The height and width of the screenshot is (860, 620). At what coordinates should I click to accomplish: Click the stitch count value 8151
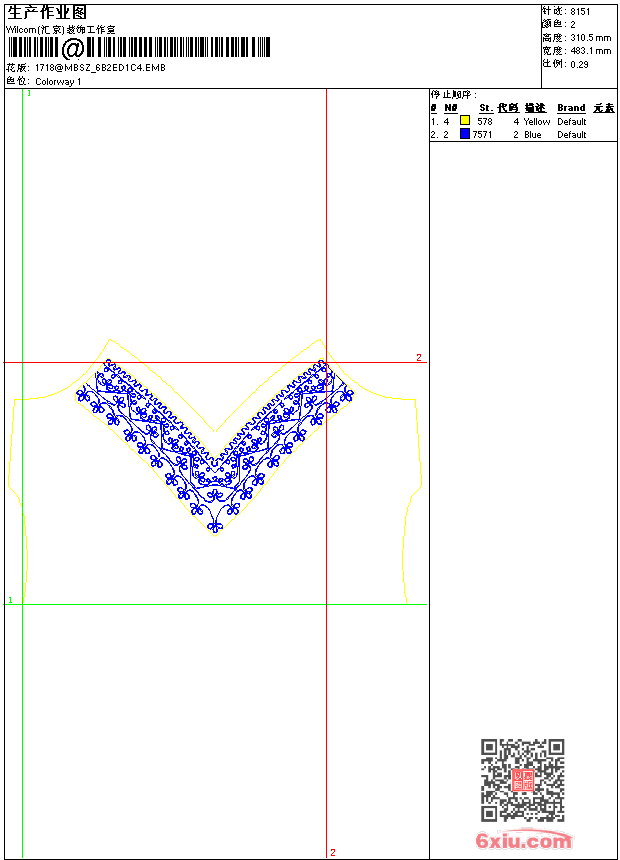(x=580, y=12)
